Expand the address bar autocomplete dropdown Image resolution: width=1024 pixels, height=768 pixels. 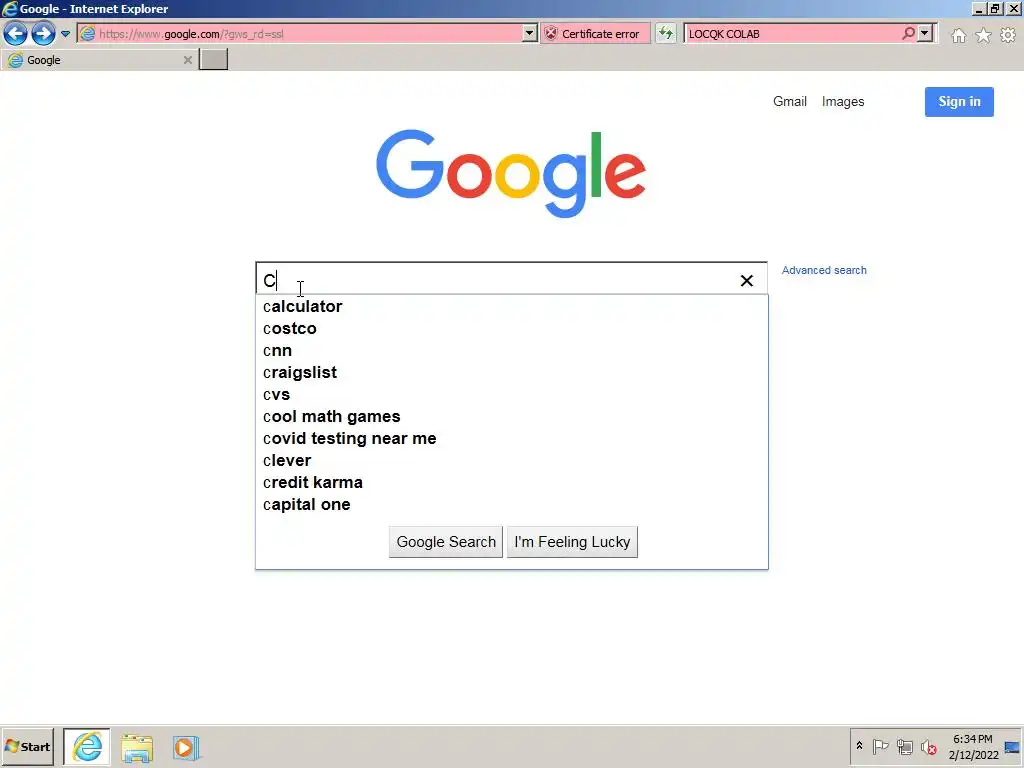tap(530, 33)
